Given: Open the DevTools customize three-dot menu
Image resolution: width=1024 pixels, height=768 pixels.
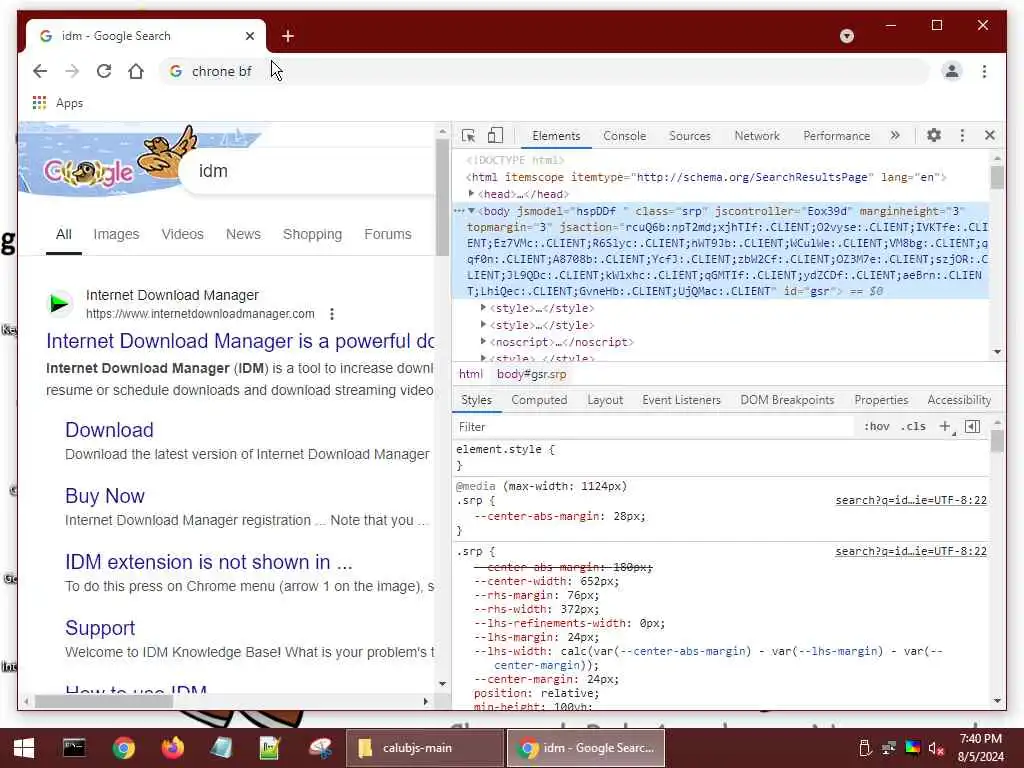Looking at the screenshot, I should tap(962, 135).
